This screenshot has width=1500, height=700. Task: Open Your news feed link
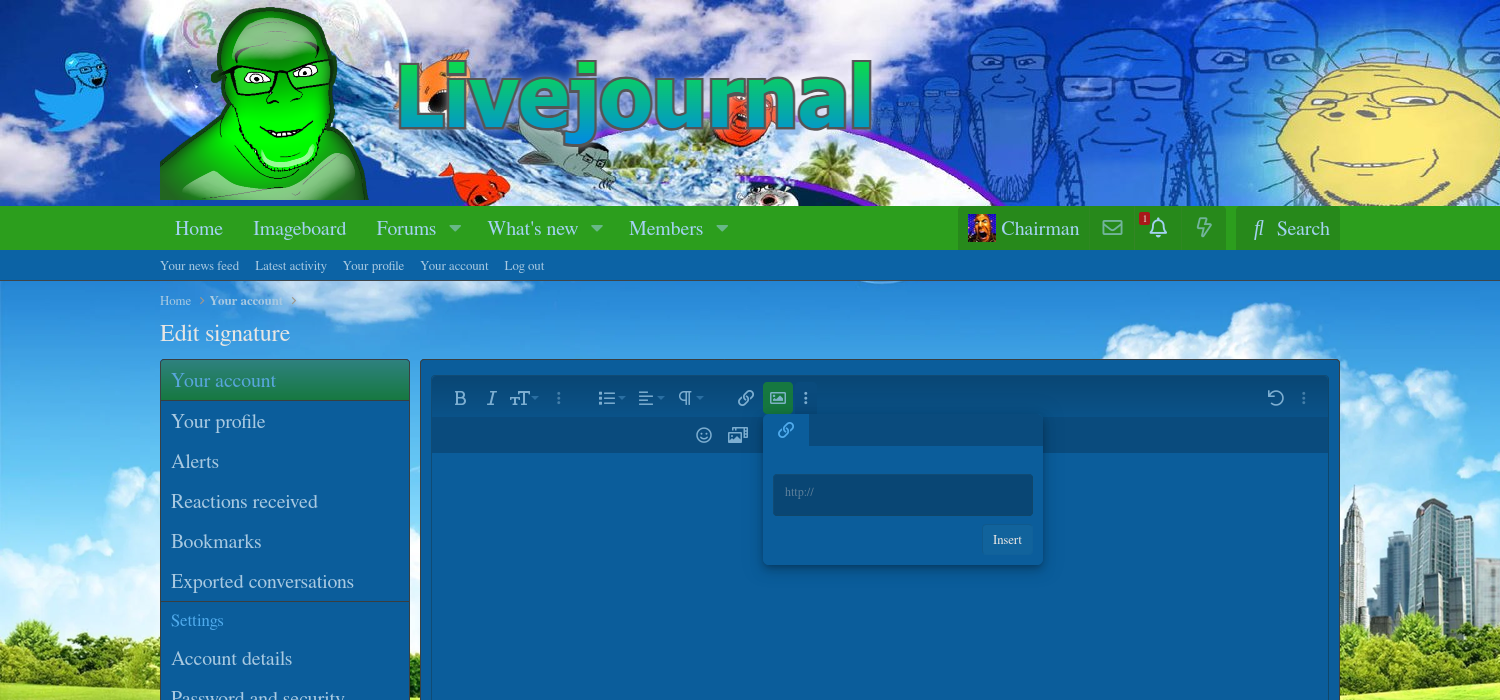coord(199,266)
